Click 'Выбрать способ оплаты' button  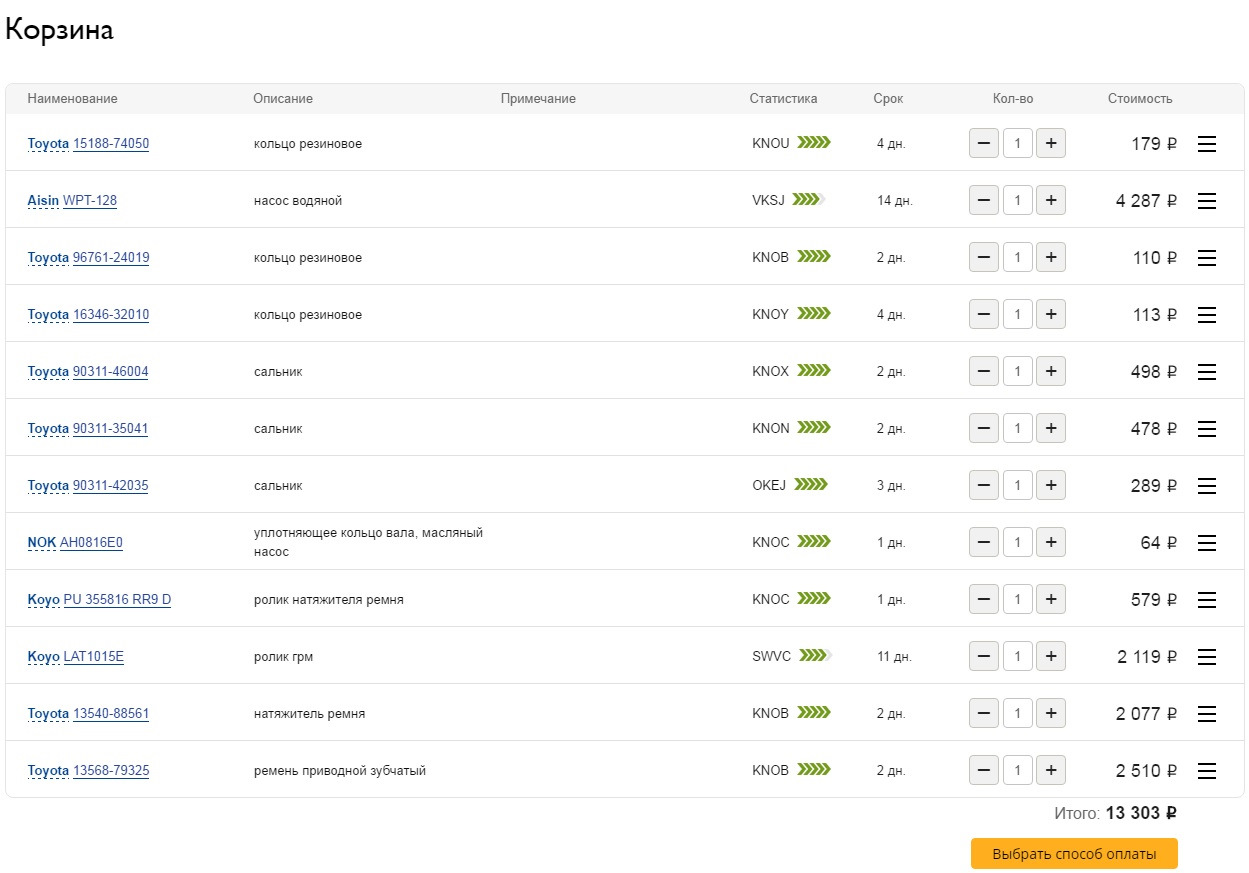pyautogui.click(x=1074, y=854)
